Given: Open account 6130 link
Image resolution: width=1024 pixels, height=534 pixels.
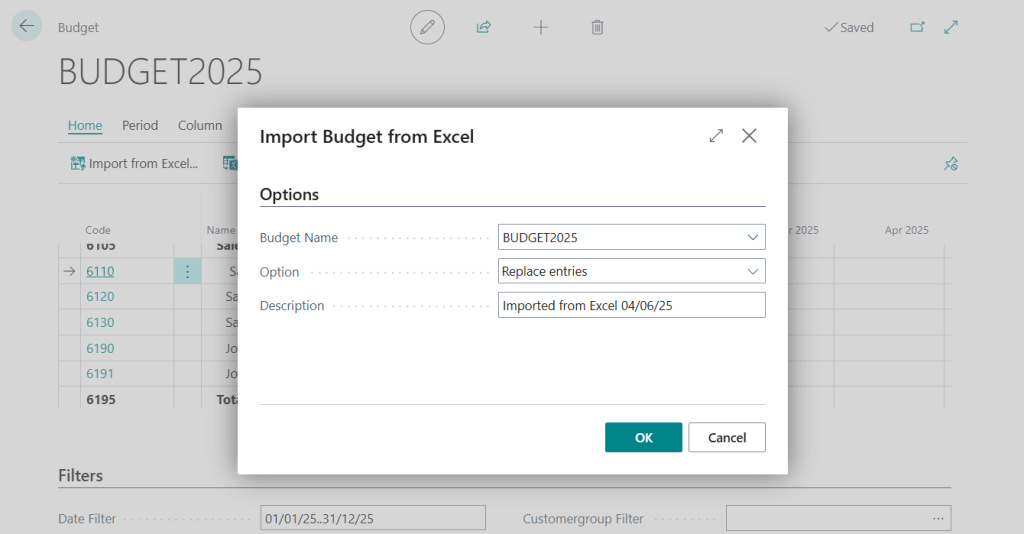Looking at the screenshot, I should (100, 322).
